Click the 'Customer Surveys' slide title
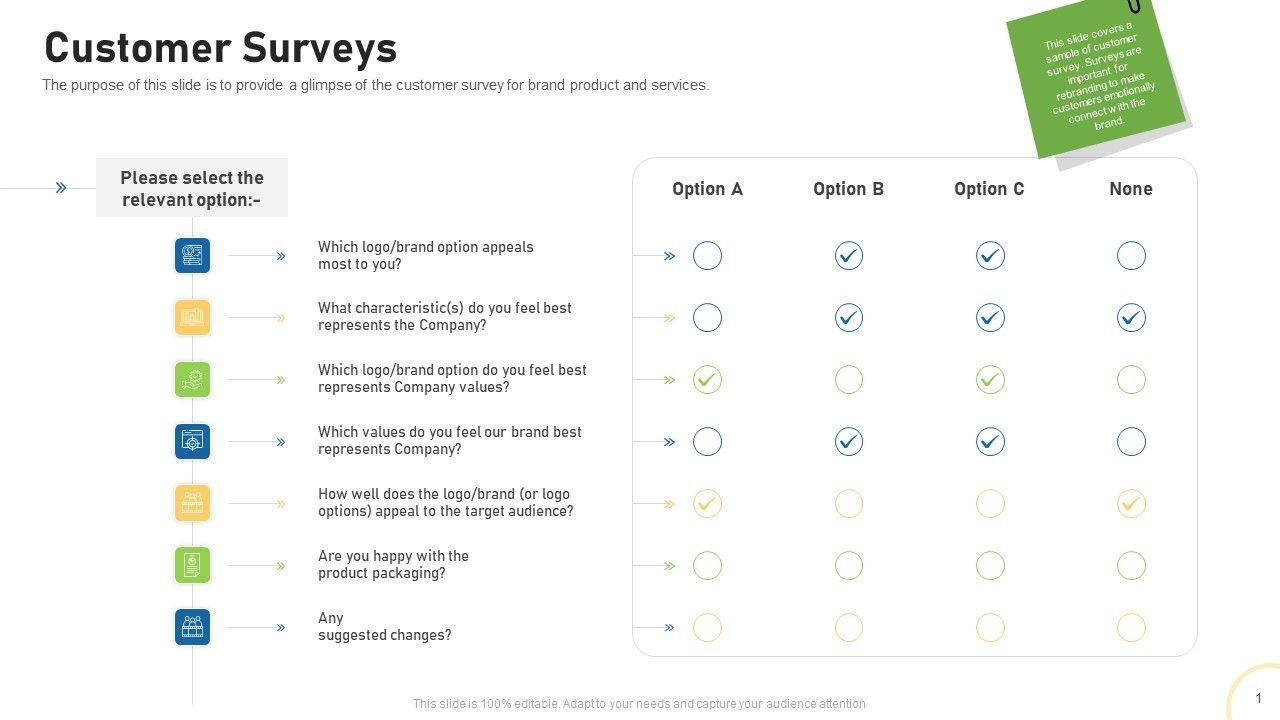 click(x=221, y=48)
